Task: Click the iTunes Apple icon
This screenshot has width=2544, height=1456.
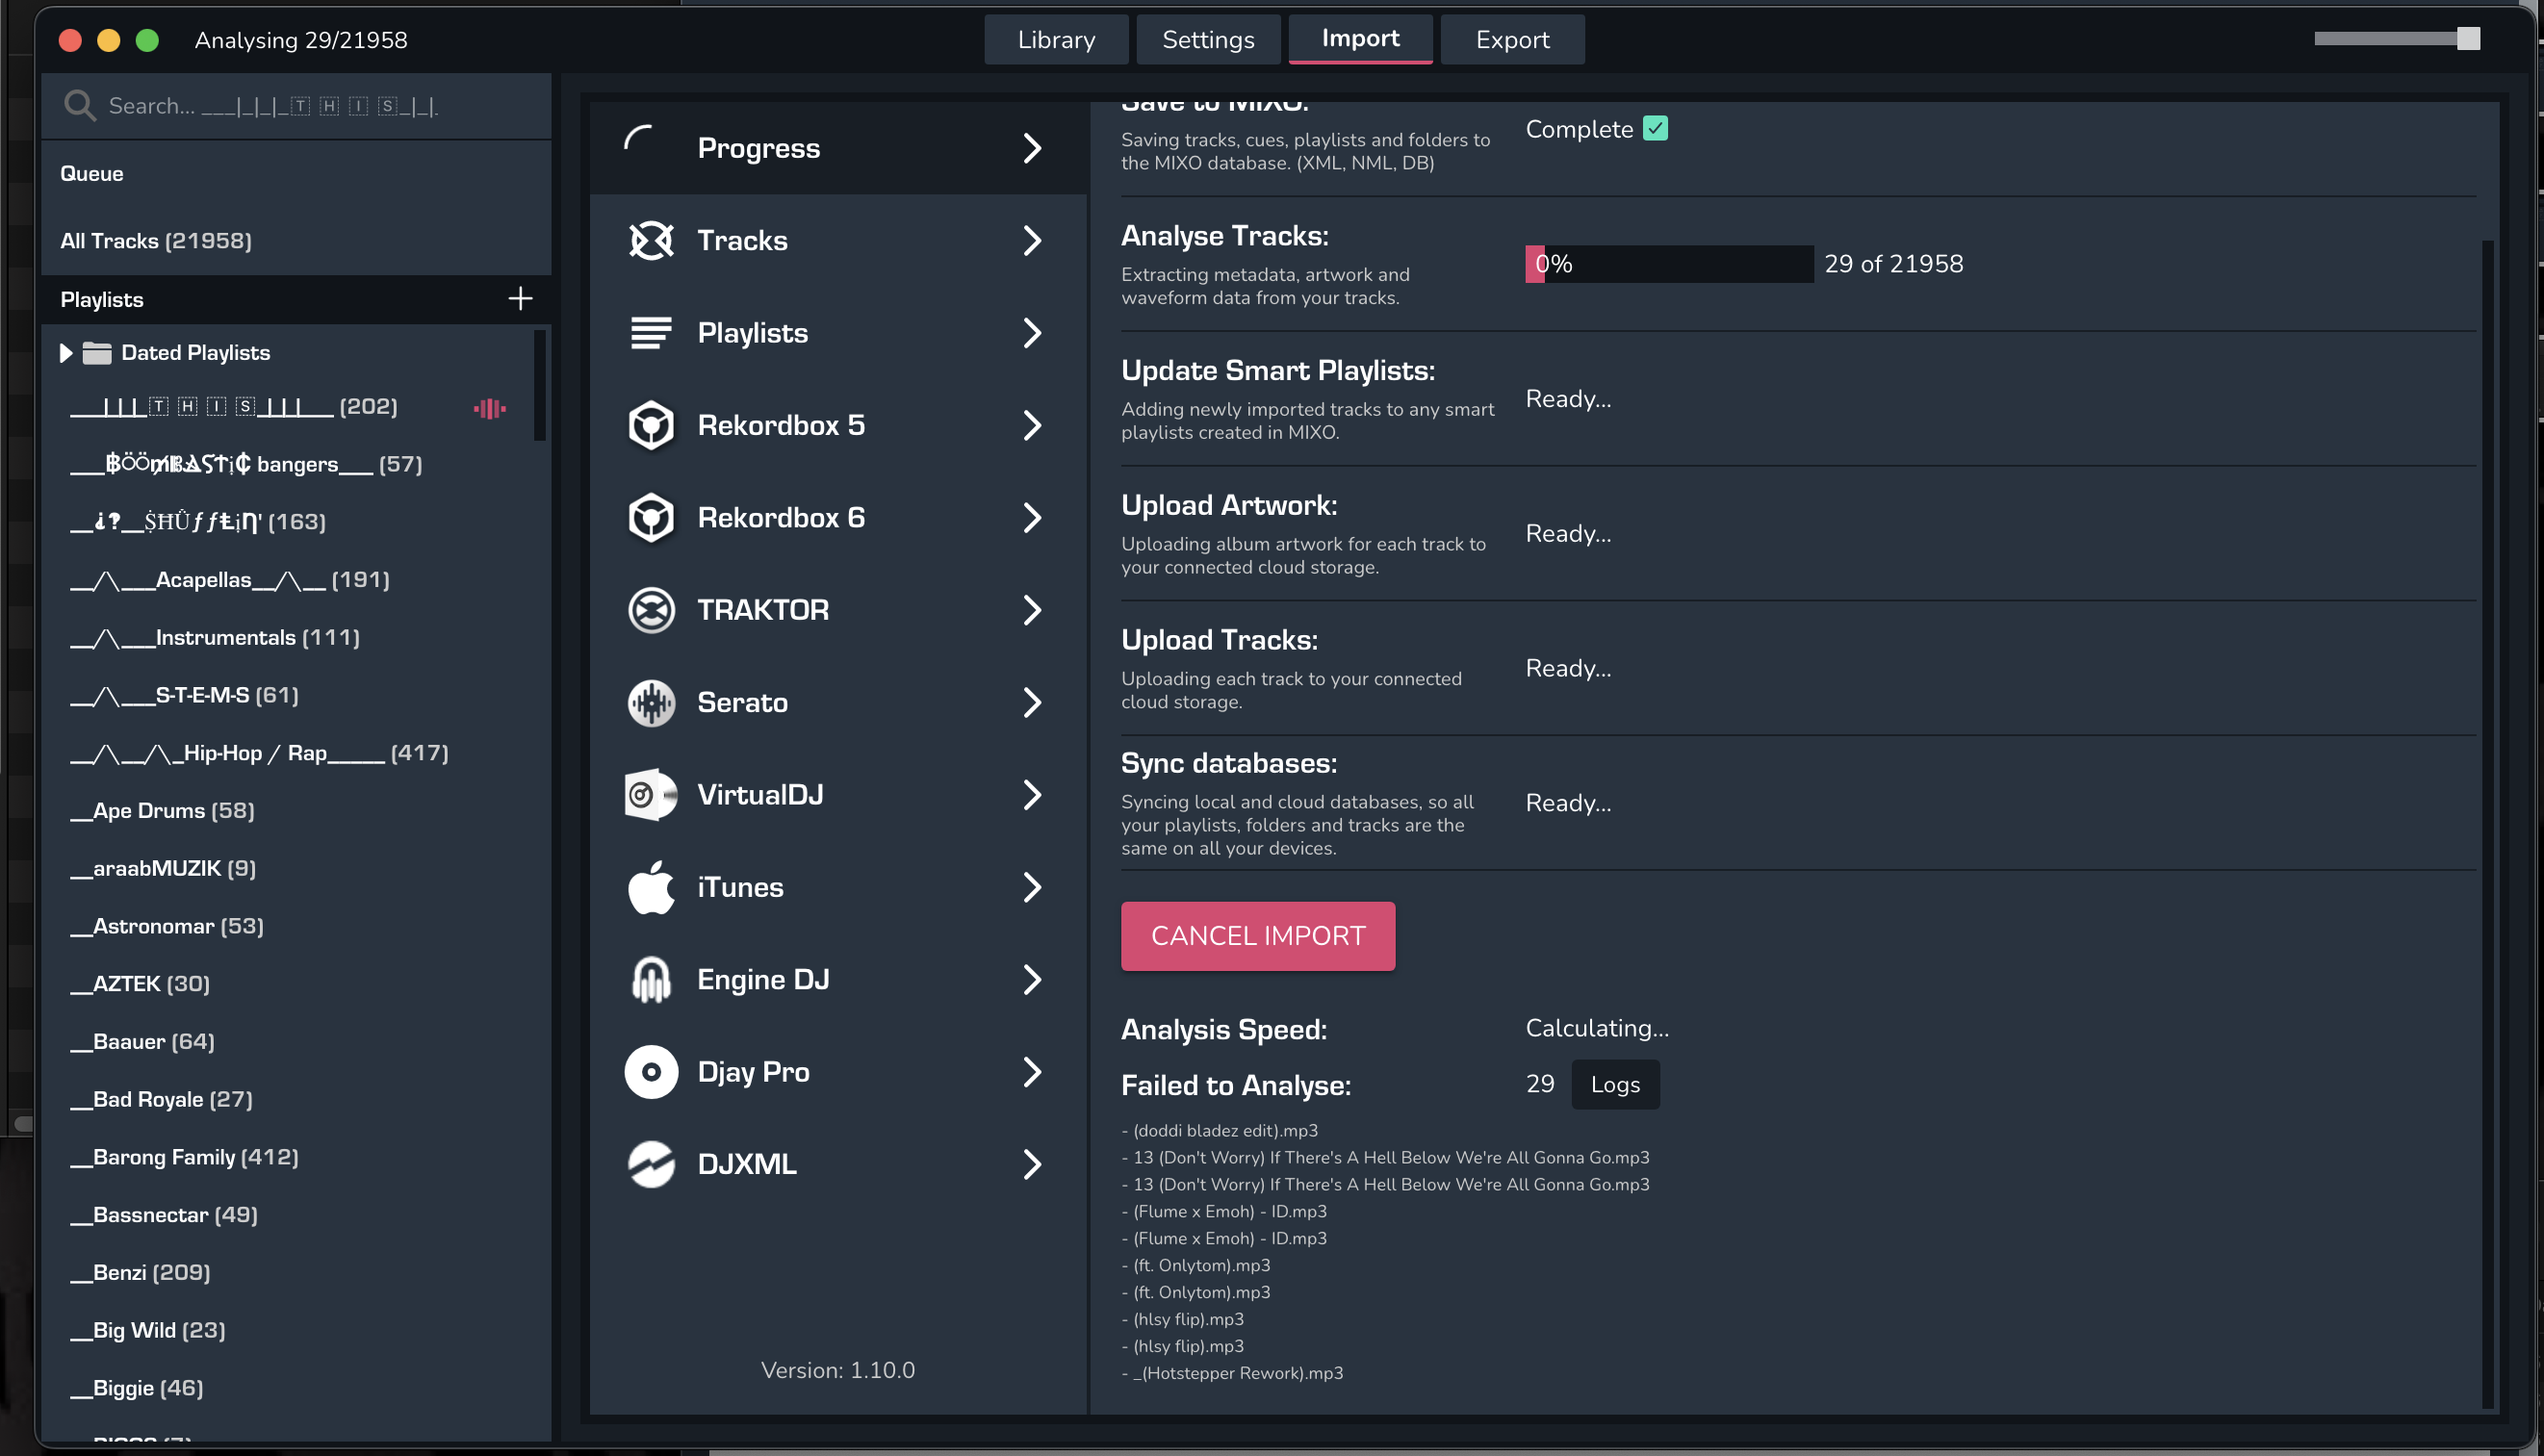Action: tap(651, 887)
